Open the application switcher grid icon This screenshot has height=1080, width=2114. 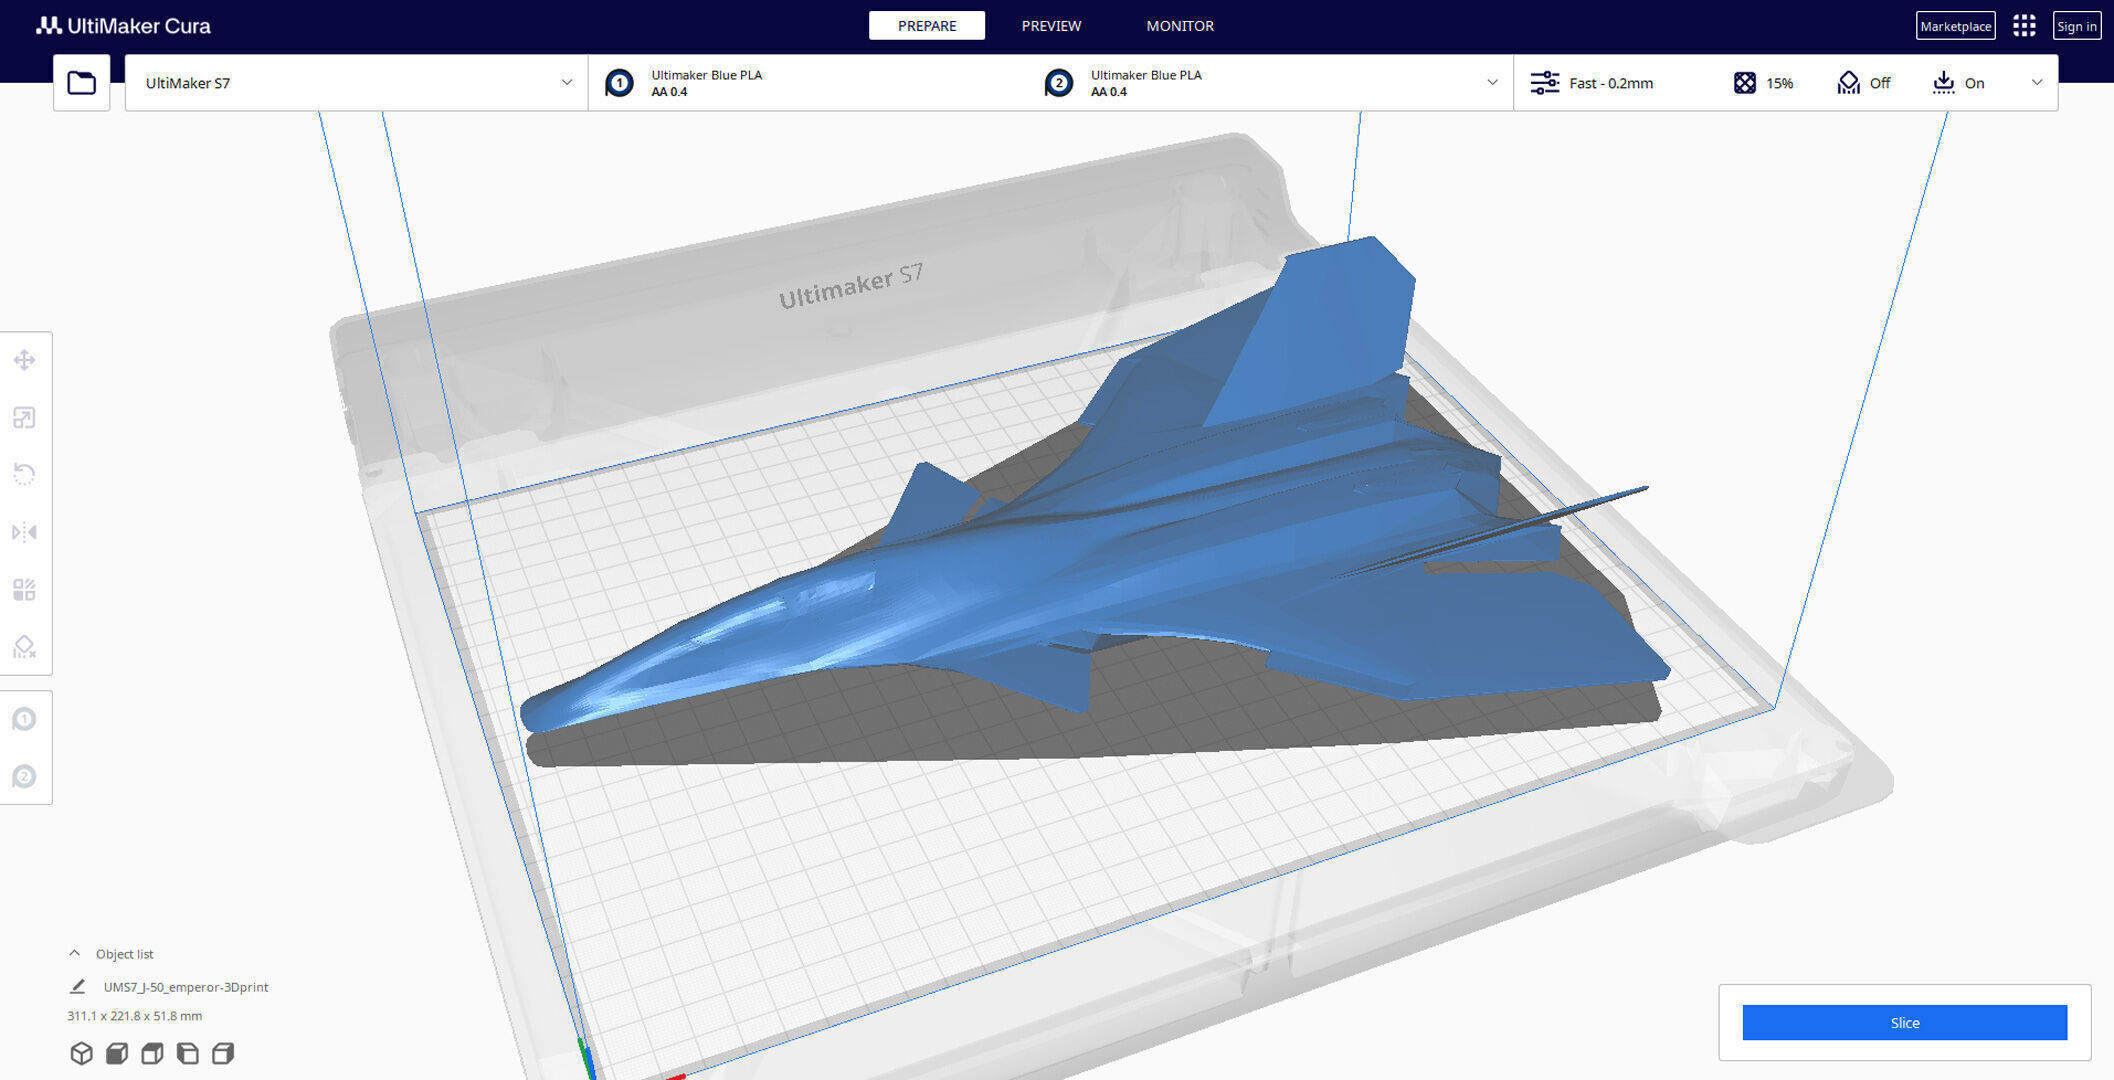(x=2024, y=26)
